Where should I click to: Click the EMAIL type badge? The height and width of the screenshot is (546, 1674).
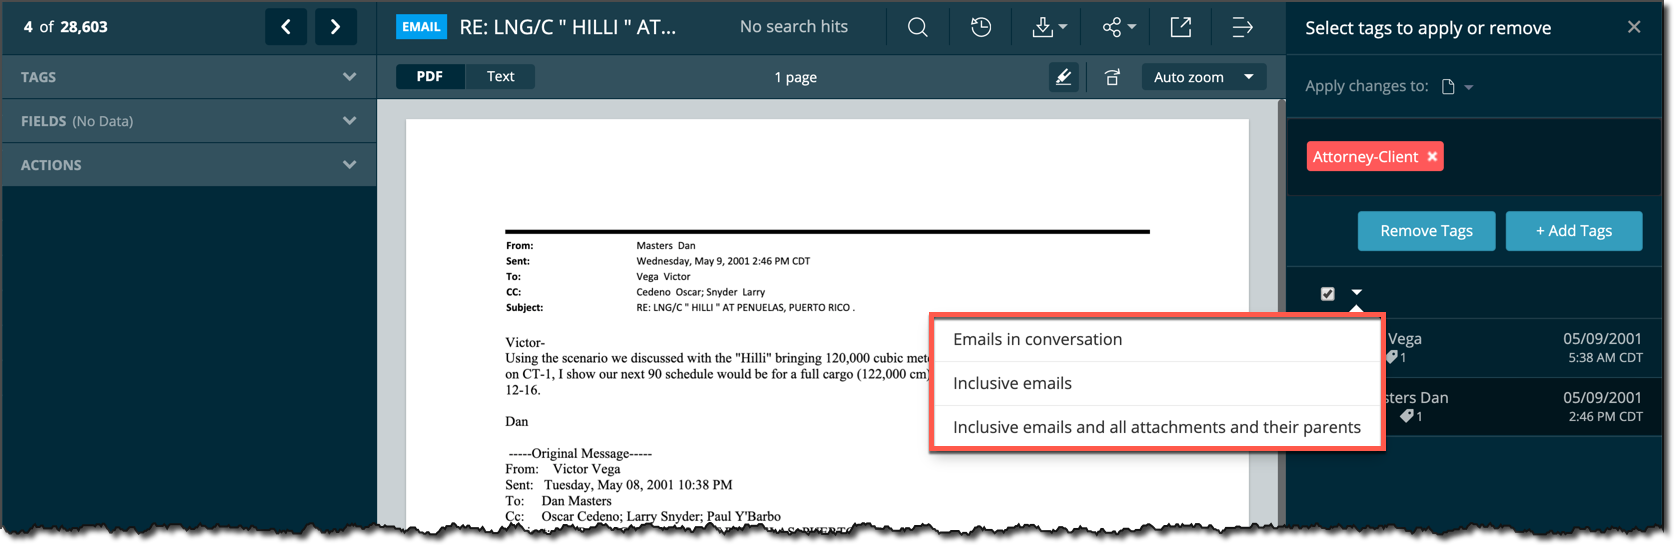click(x=421, y=27)
